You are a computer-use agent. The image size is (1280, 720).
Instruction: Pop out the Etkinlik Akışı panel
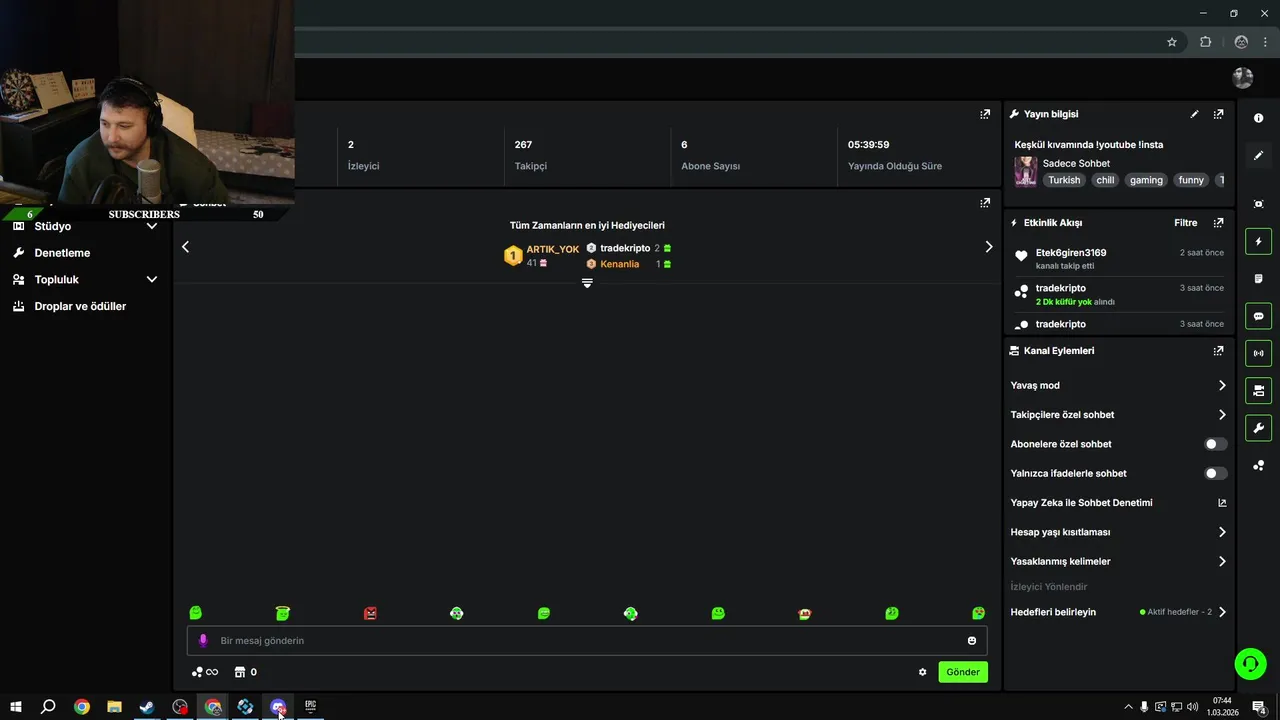coord(1218,223)
